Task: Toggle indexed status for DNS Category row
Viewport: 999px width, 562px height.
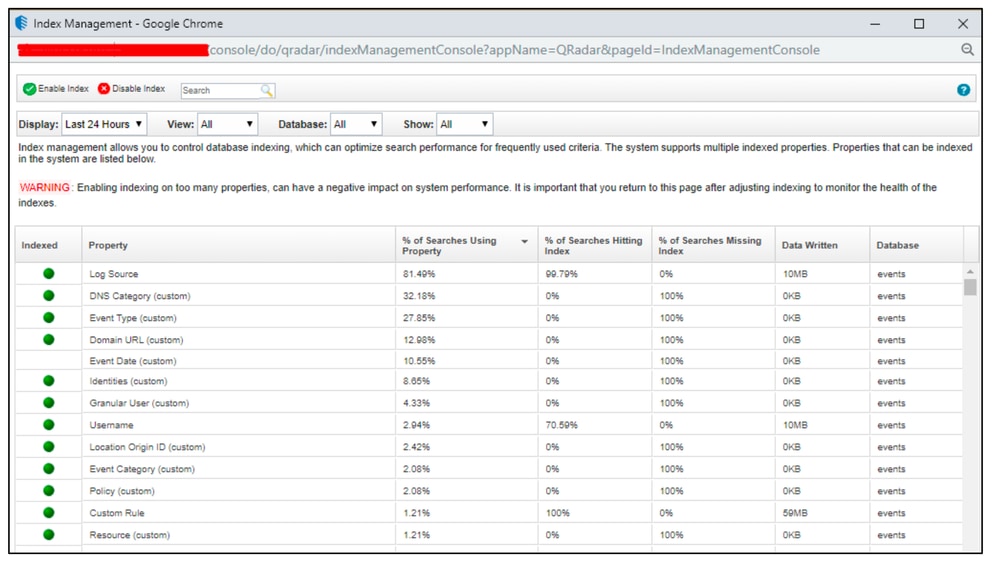Action: (x=49, y=296)
